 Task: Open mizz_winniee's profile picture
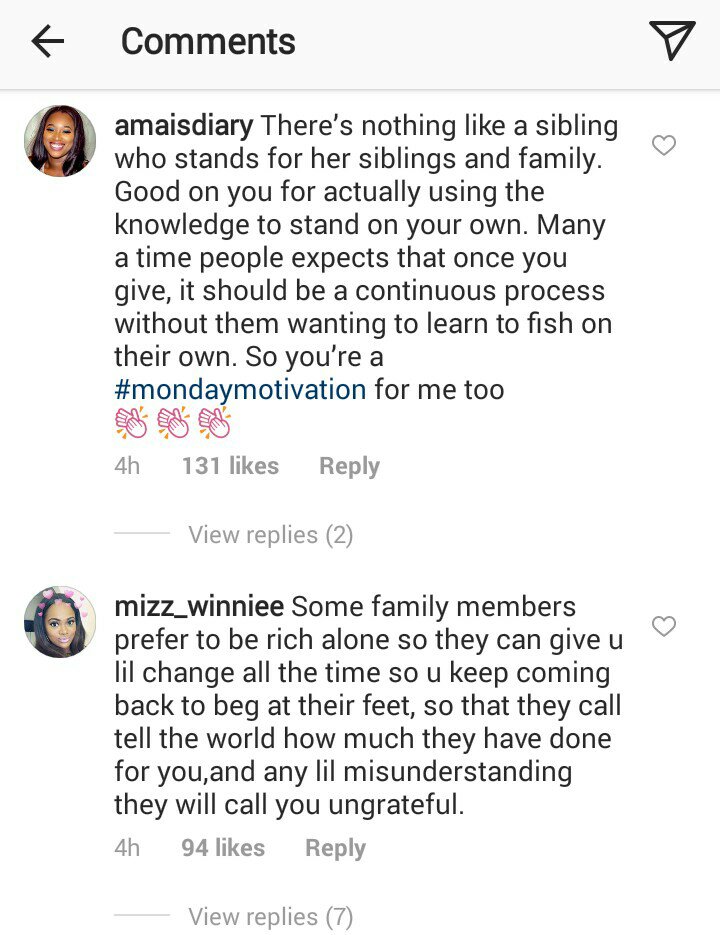click(x=60, y=622)
